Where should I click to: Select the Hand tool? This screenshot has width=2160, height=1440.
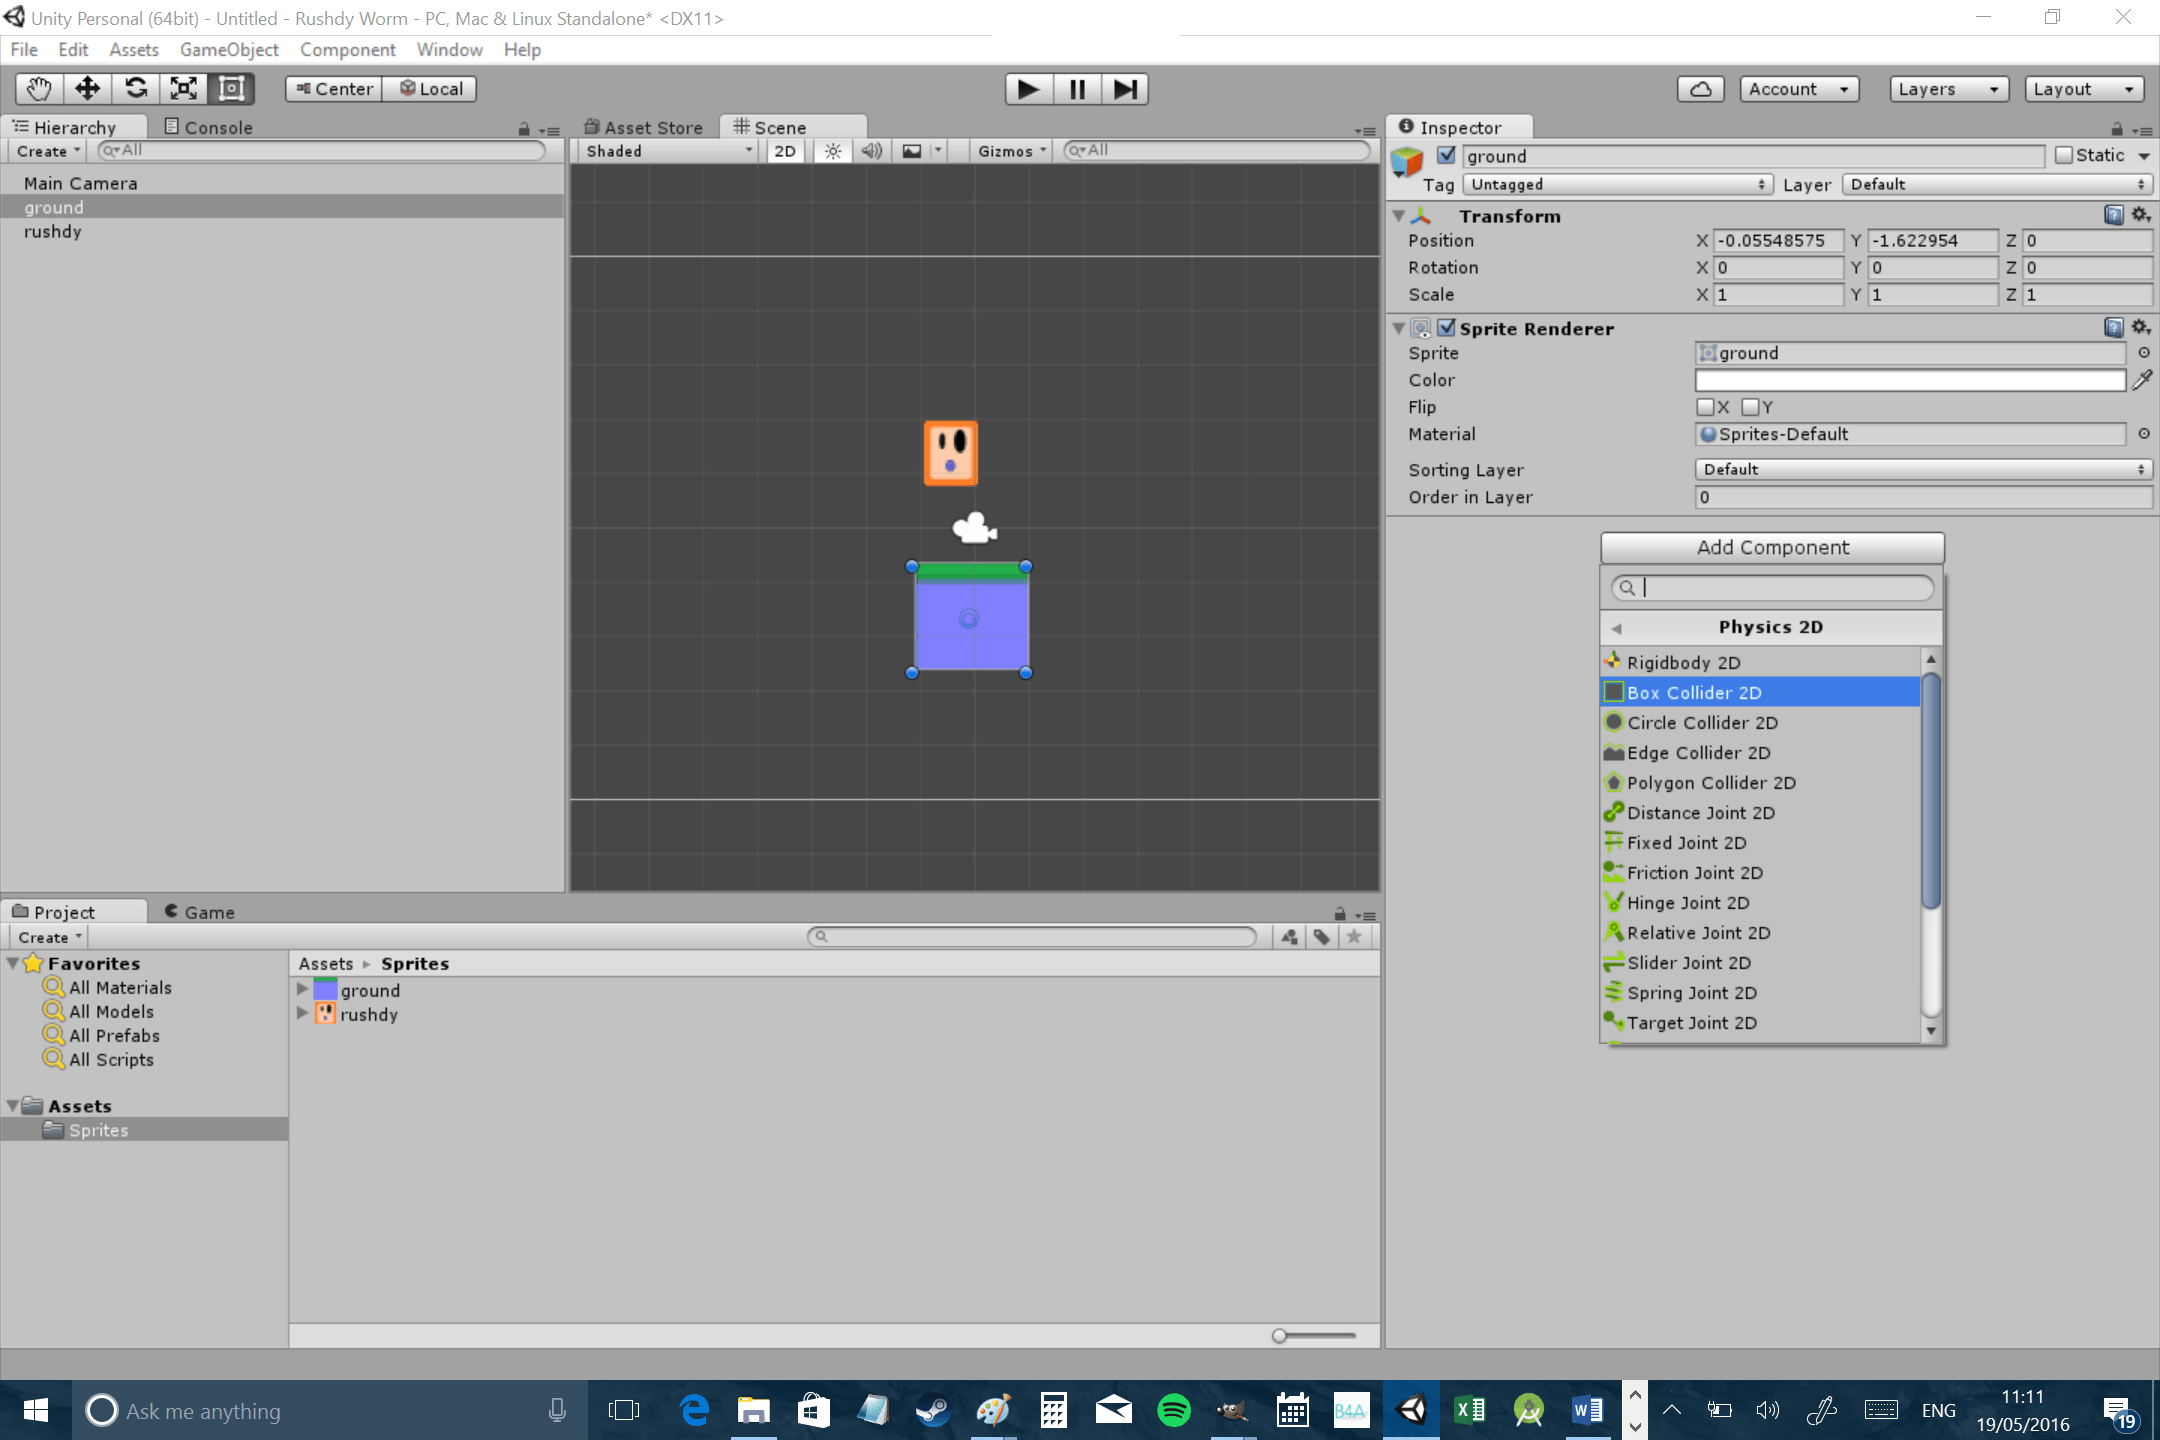click(40, 89)
